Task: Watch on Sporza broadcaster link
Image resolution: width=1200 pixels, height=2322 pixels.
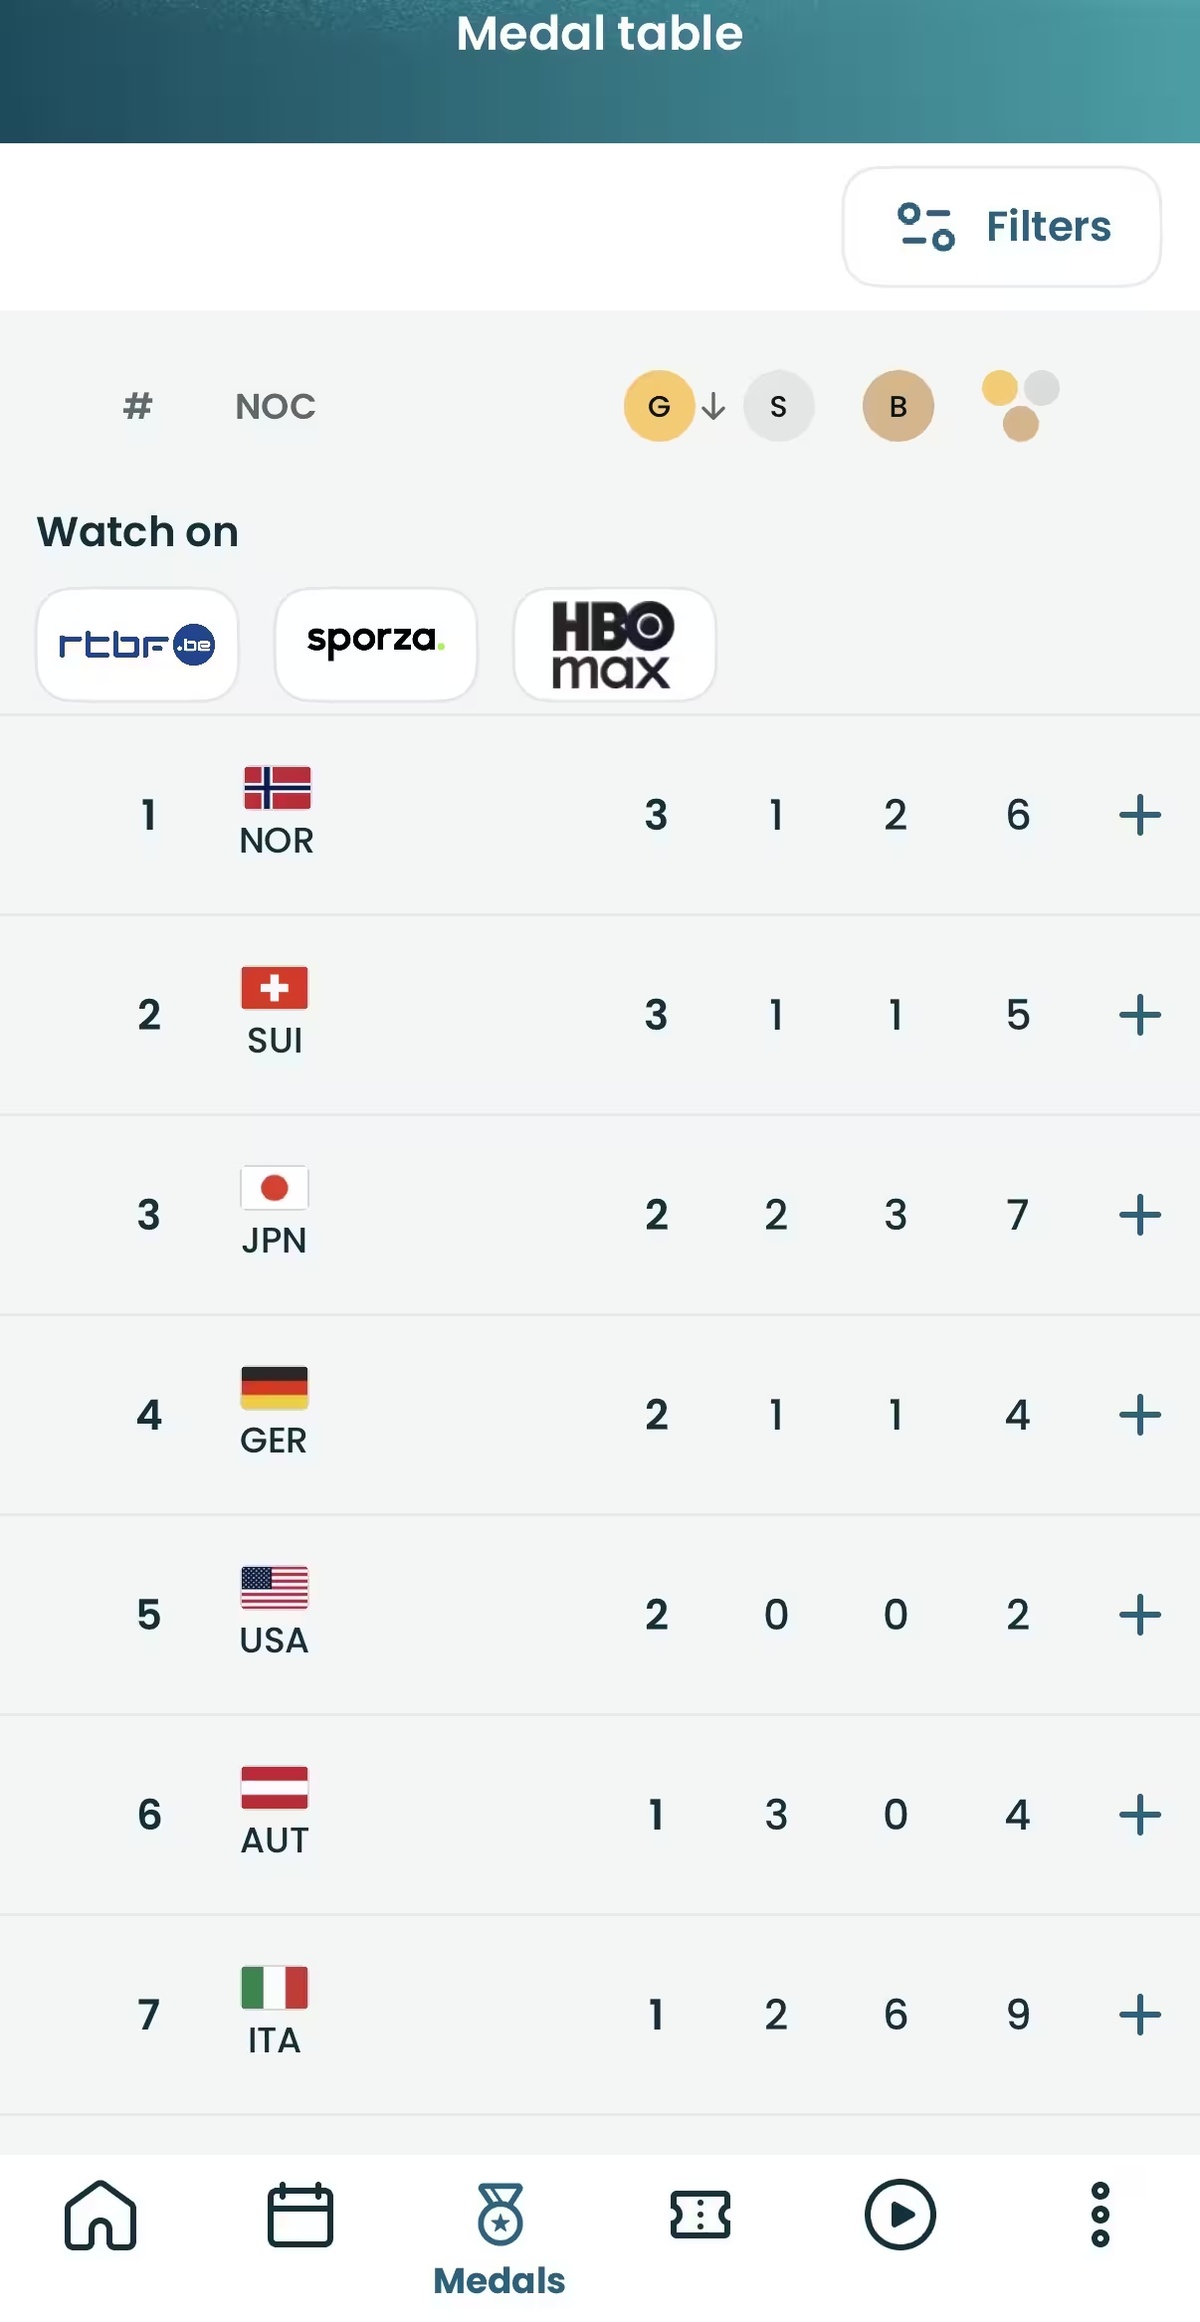Action: click(375, 645)
